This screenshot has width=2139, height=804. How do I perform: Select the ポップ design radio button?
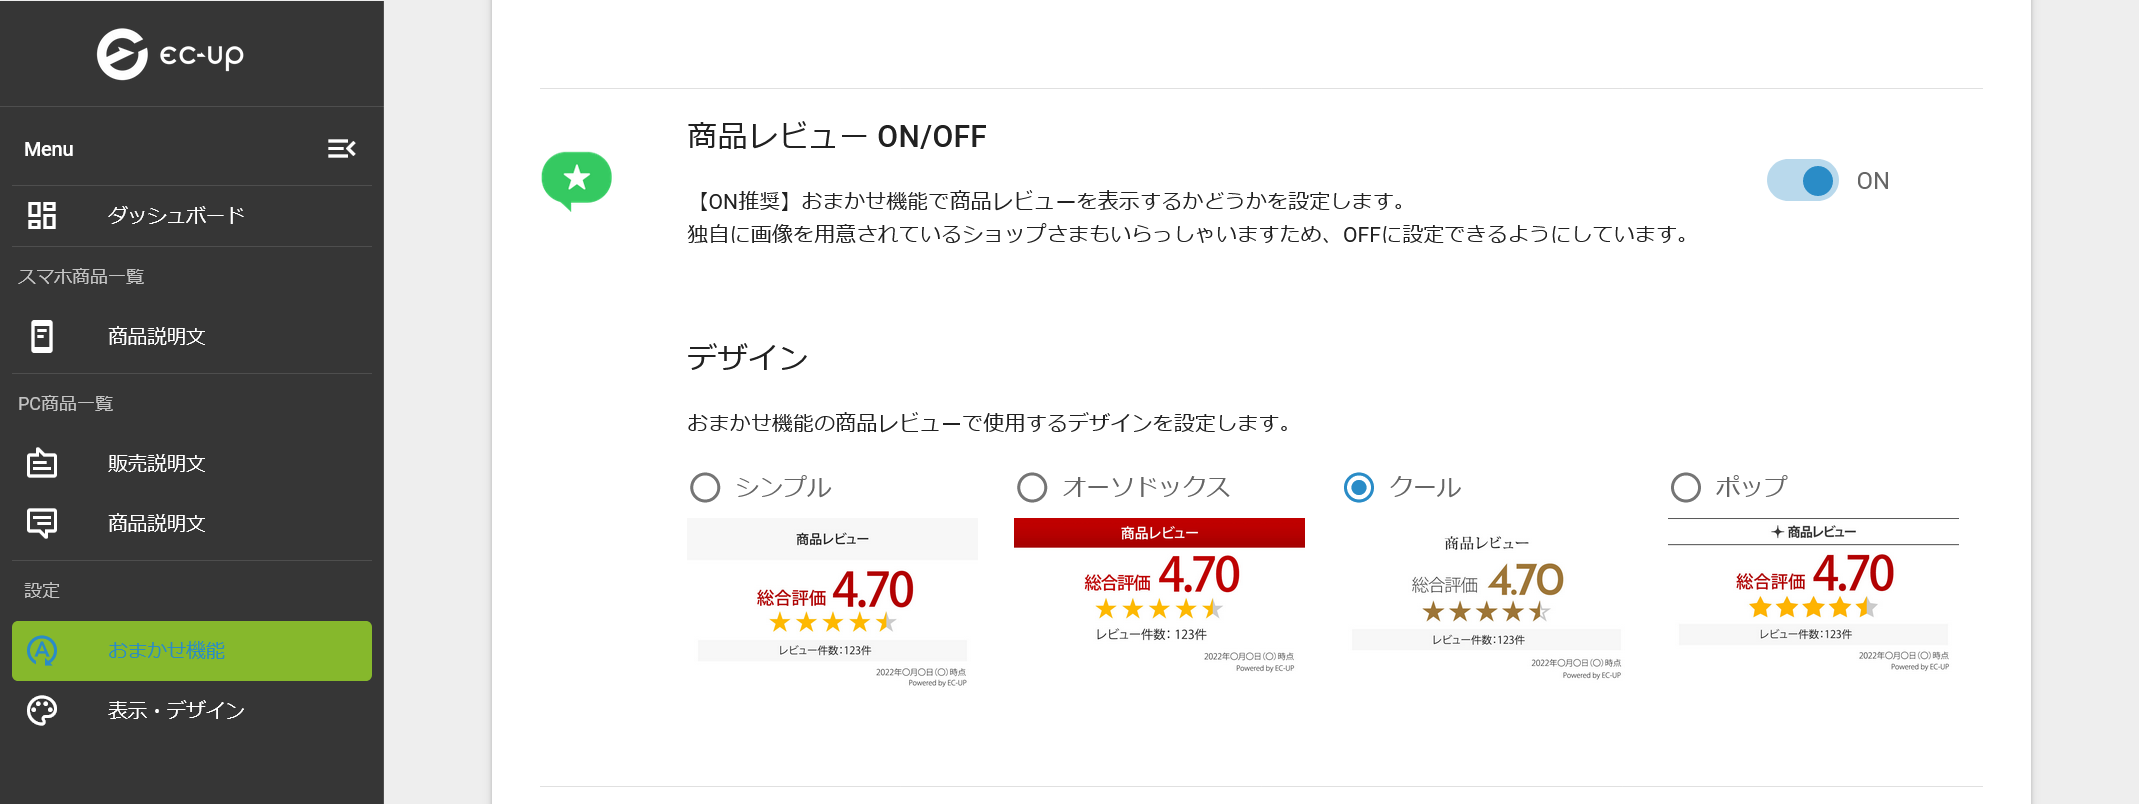pos(1686,487)
